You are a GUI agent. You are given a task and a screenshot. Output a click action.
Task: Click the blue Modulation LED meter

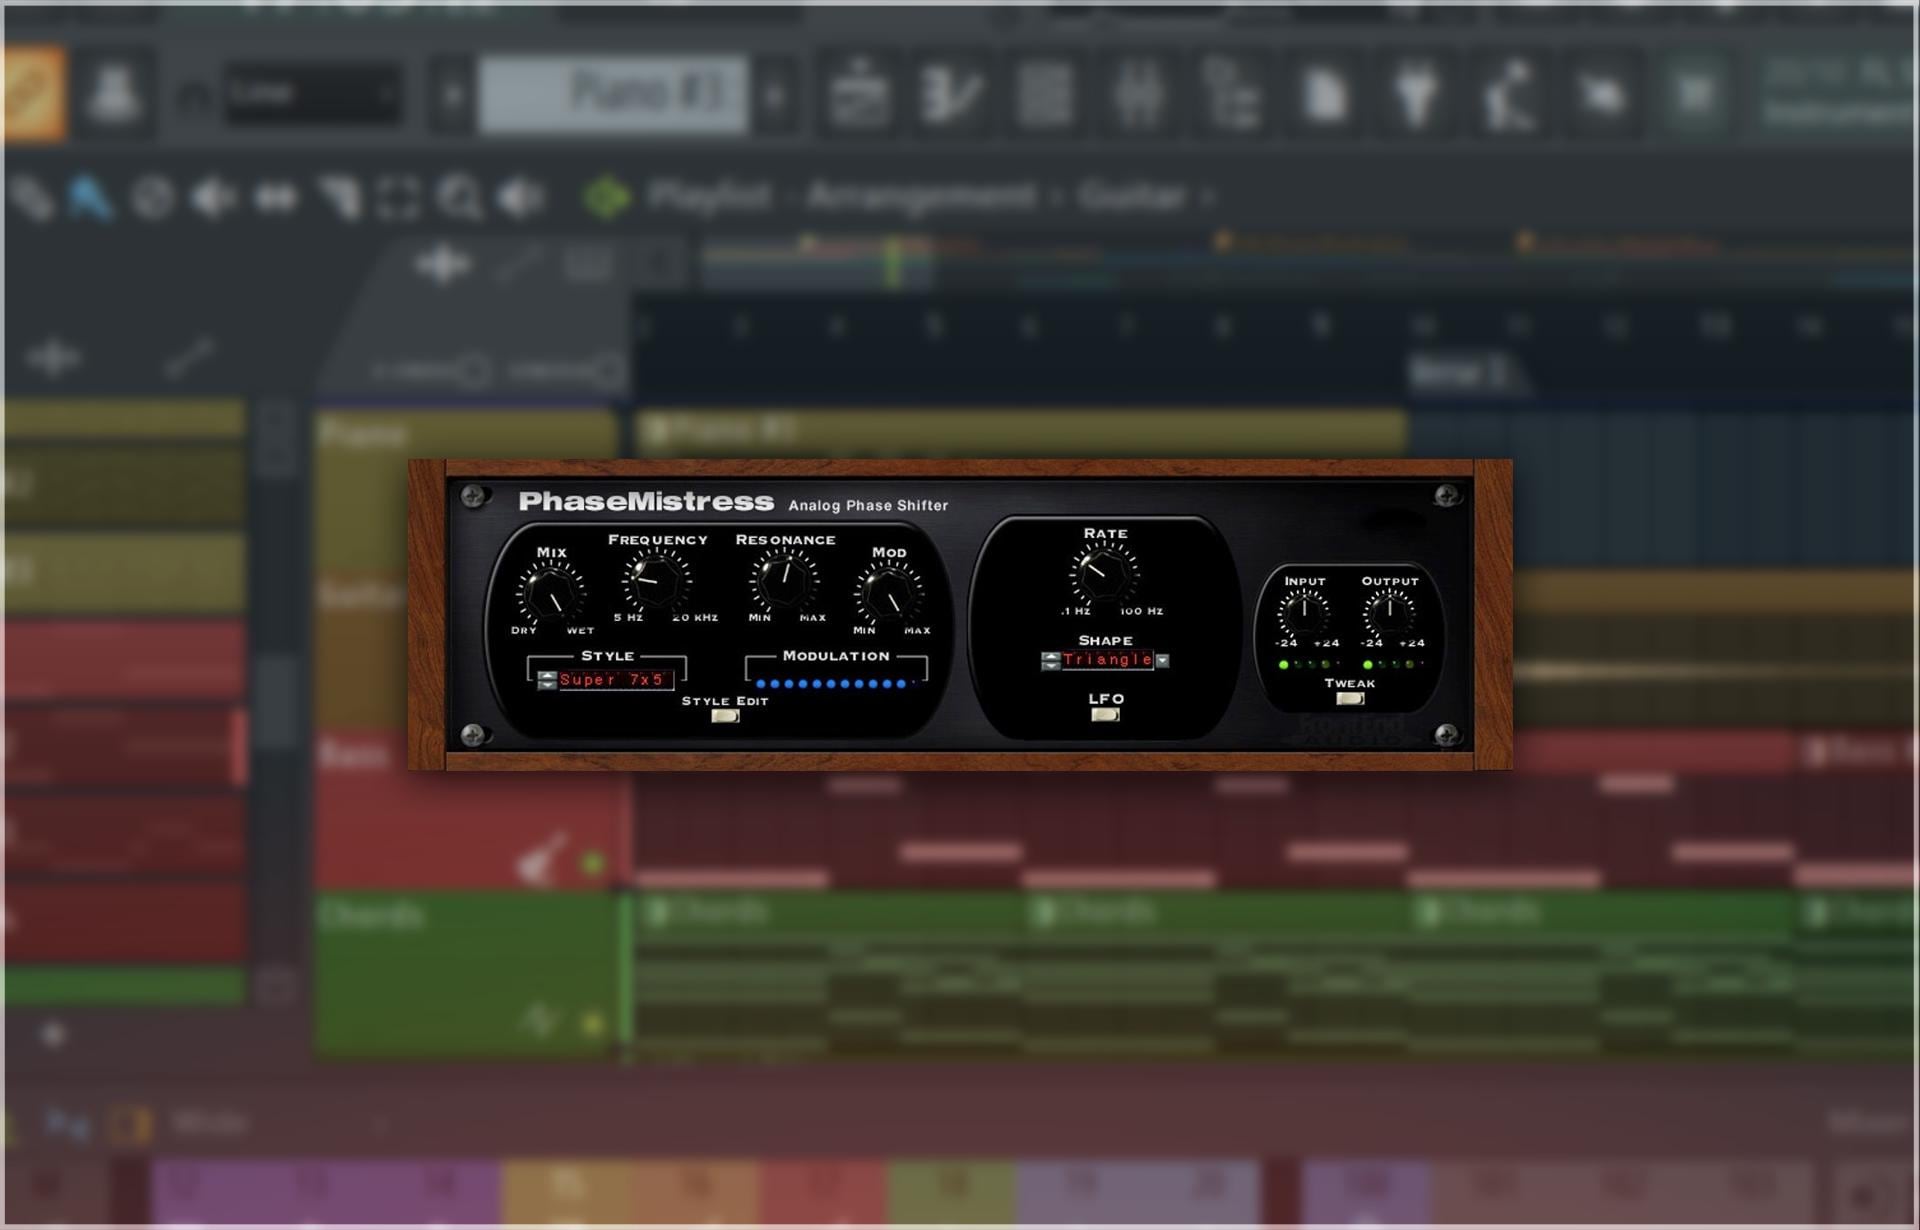pos(835,684)
